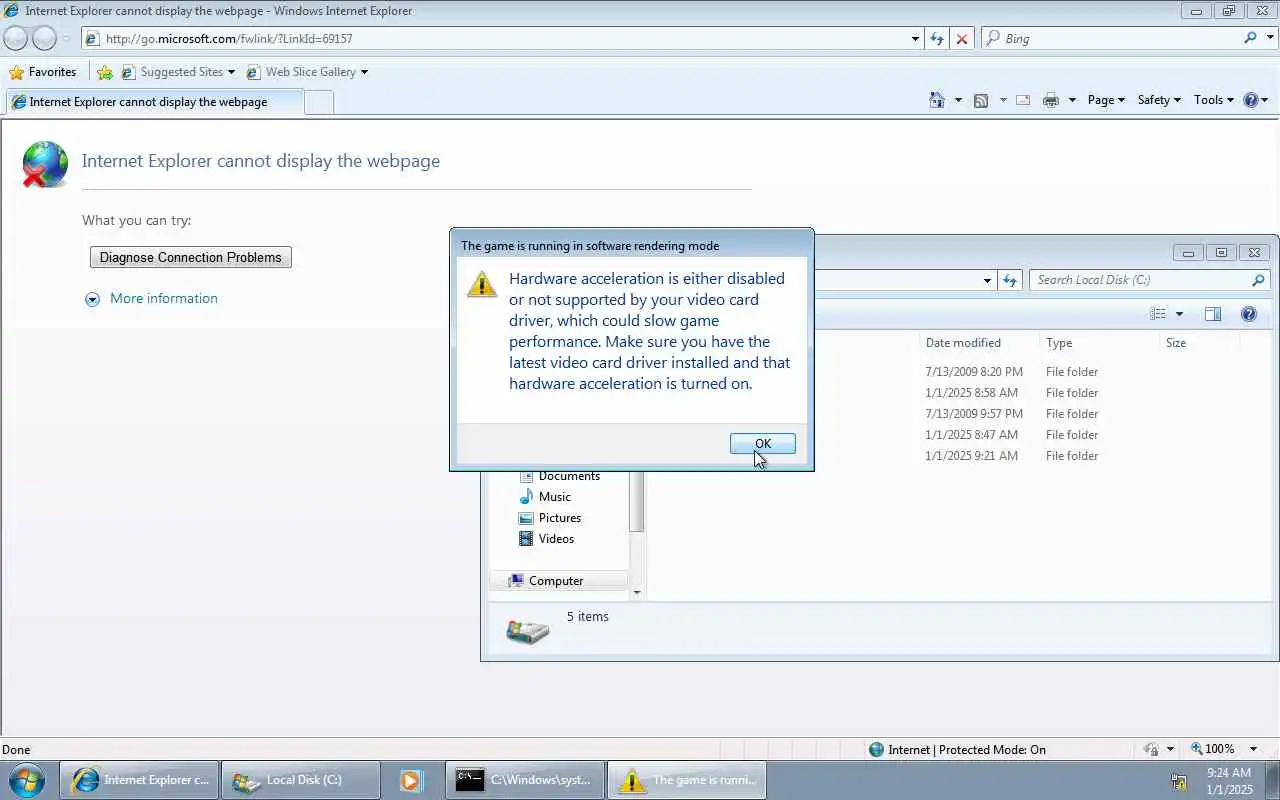1280x800 pixels.
Task: Open the zoom level 100% button
Action: (x=1212, y=749)
